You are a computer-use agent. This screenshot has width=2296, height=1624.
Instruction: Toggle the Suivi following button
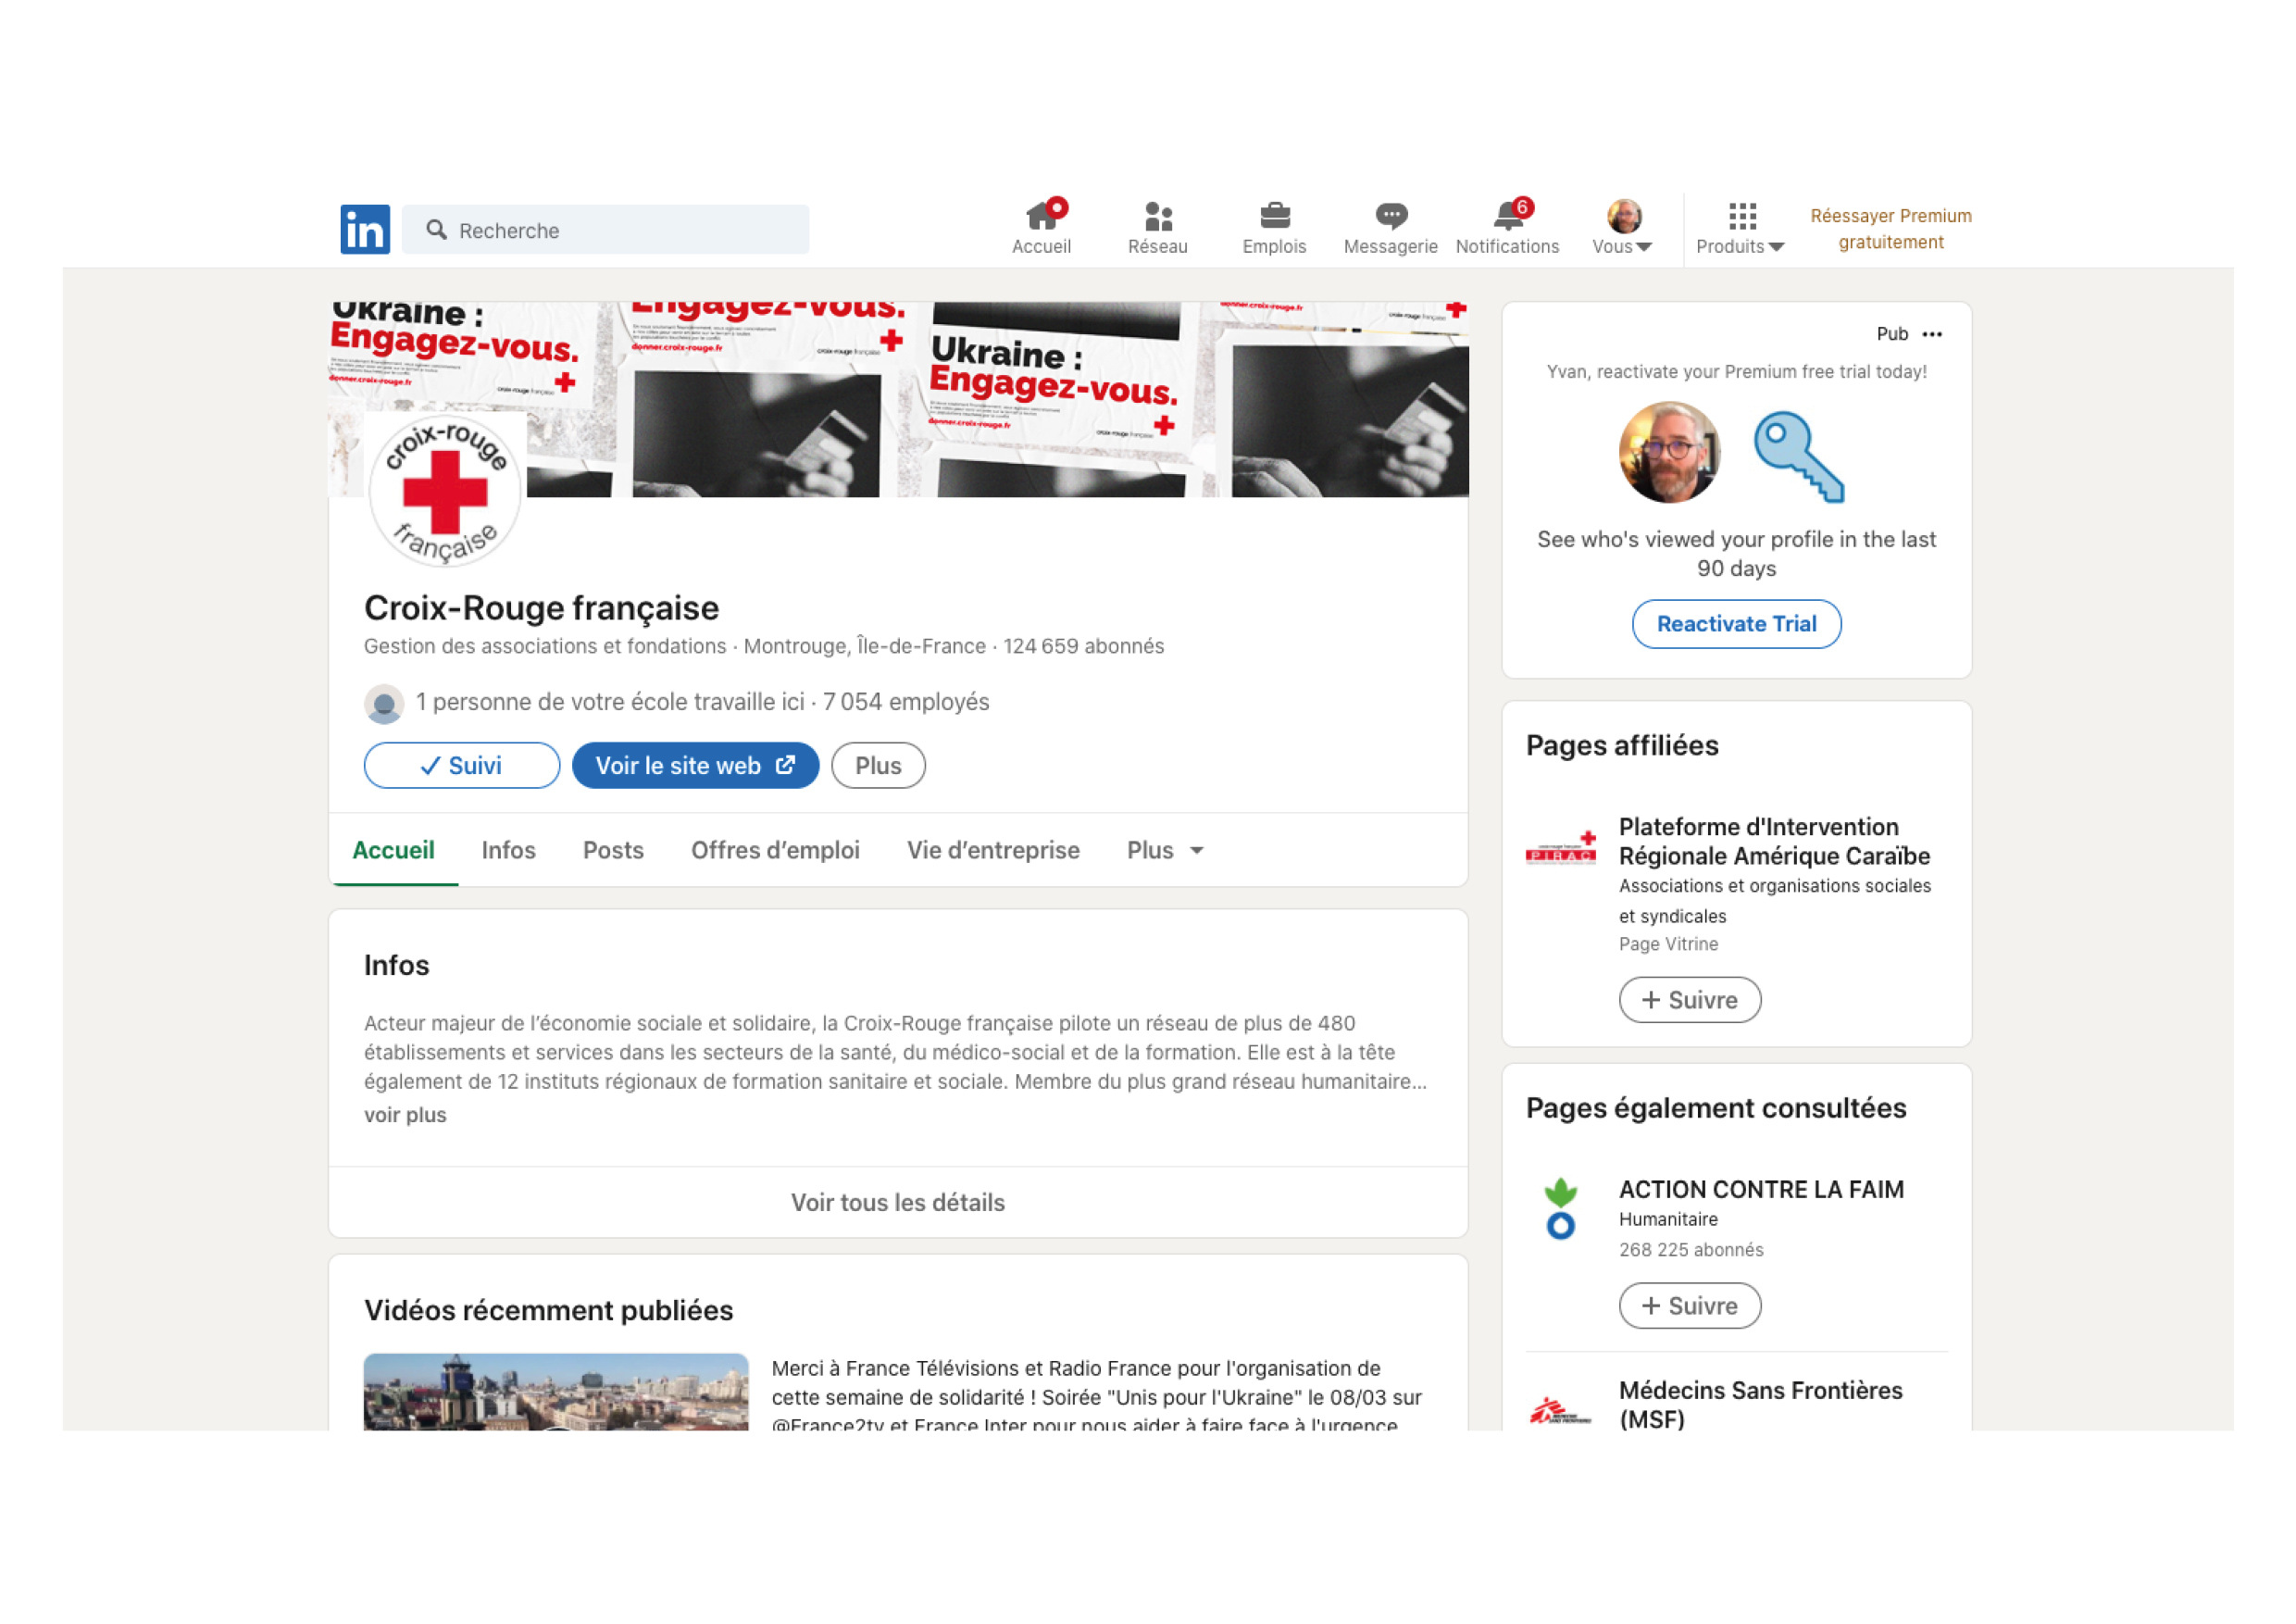pos(462,766)
